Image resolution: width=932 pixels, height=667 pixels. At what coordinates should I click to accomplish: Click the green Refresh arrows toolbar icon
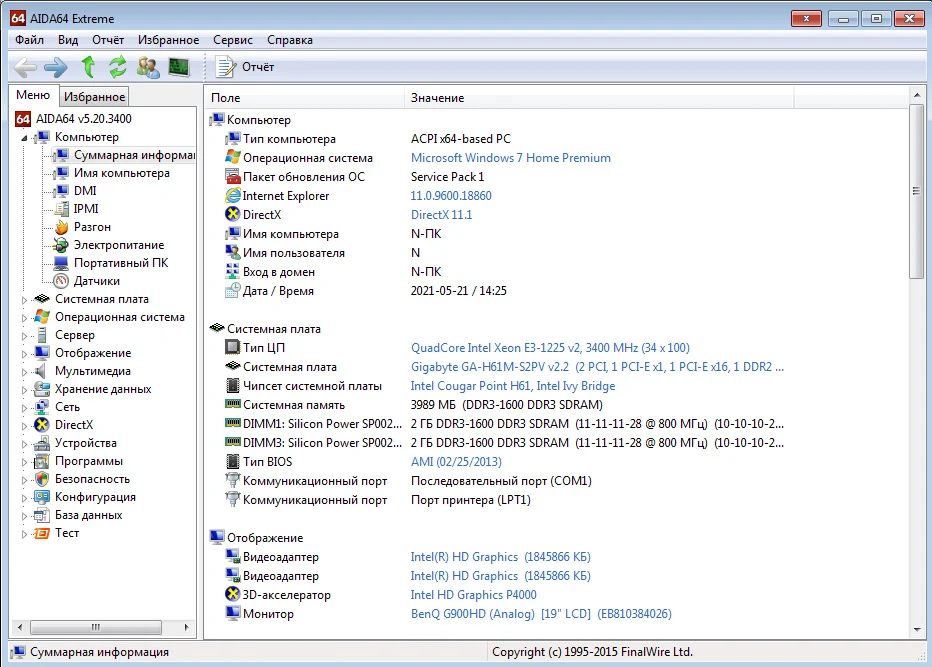pos(118,67)
